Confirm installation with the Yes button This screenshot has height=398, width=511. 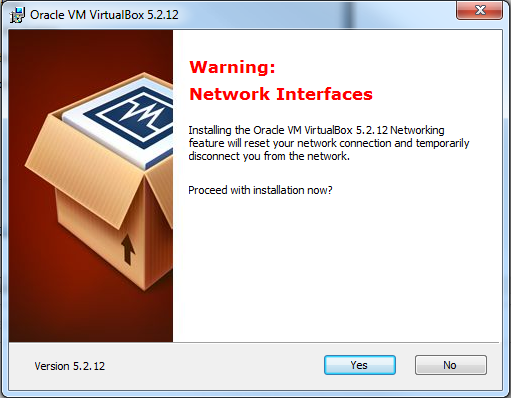click(360, 365)
